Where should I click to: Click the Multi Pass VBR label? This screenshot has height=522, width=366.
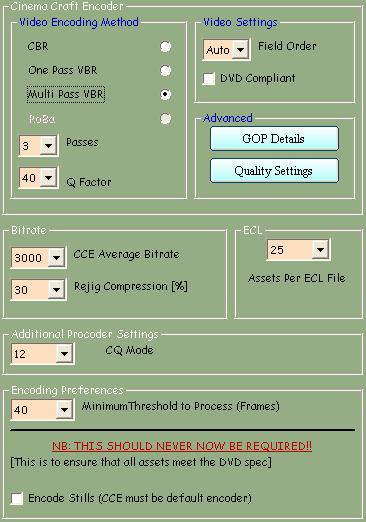pos(66,94)
